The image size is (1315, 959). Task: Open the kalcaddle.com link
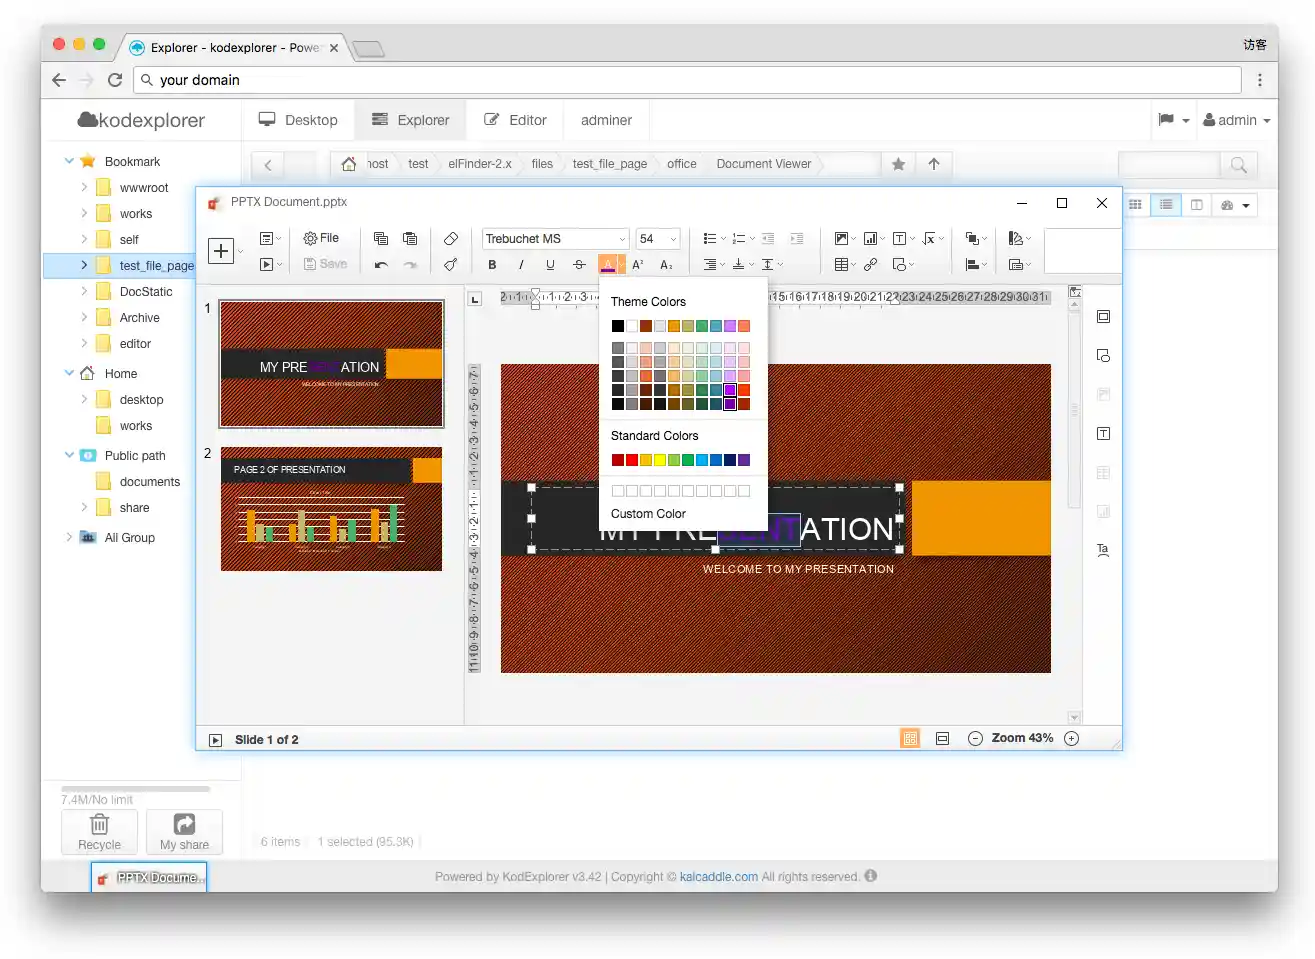pos(718,877)
